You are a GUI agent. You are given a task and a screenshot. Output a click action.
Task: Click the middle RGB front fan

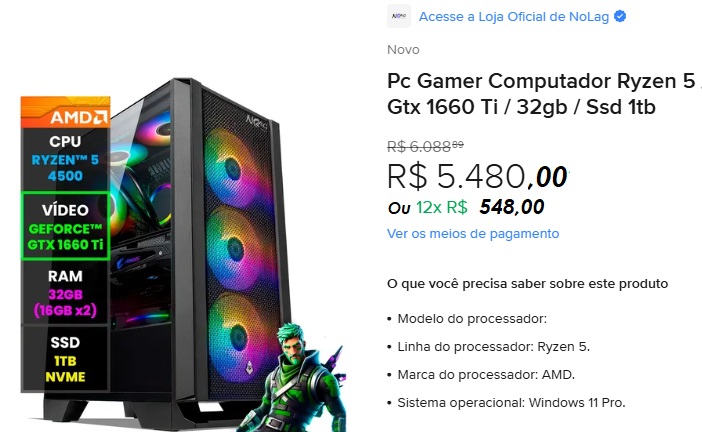(237, 248)
